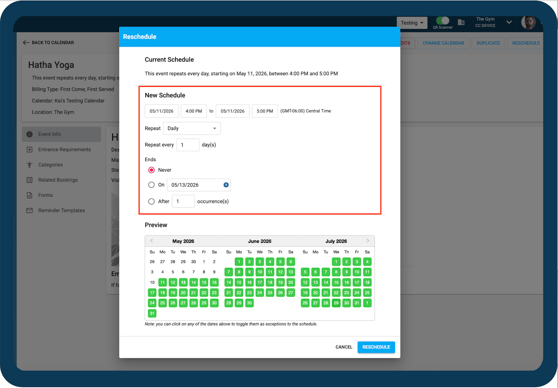Click the end-on date field 05/13/2026

point(199,185)
